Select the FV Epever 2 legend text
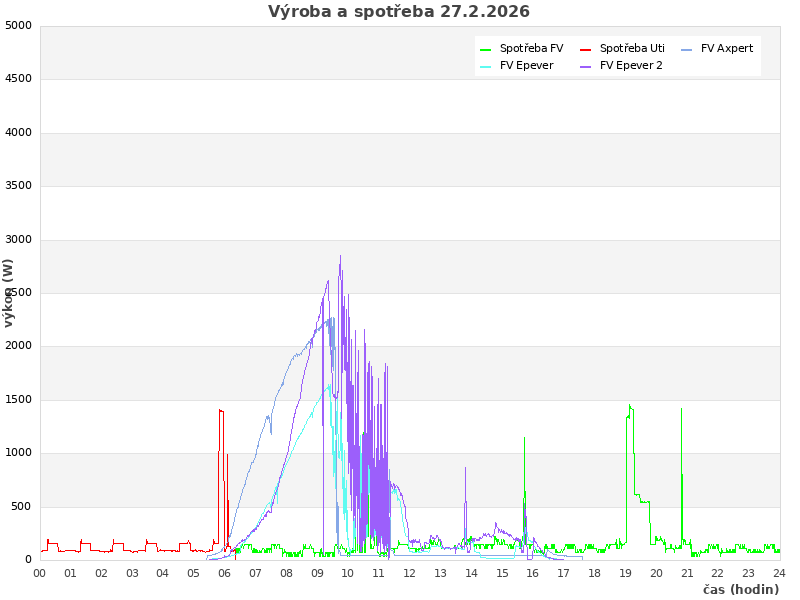The image size is (800, 600). 631,65
